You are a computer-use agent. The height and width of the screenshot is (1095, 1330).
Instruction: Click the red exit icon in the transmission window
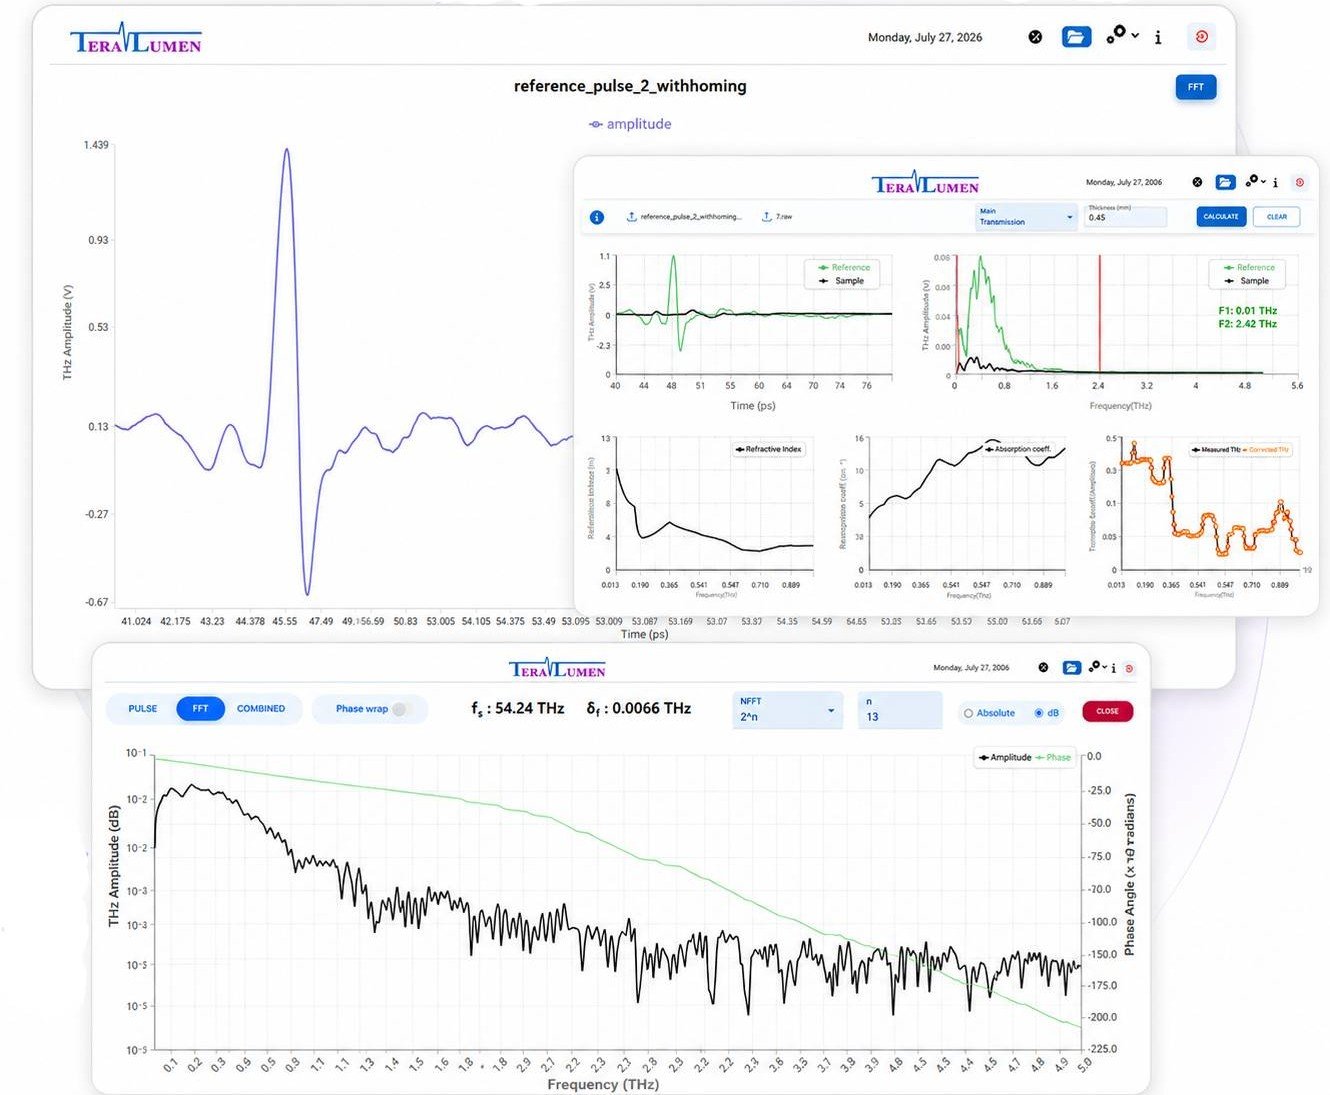pyautogui.click(x=1300, y=183)
